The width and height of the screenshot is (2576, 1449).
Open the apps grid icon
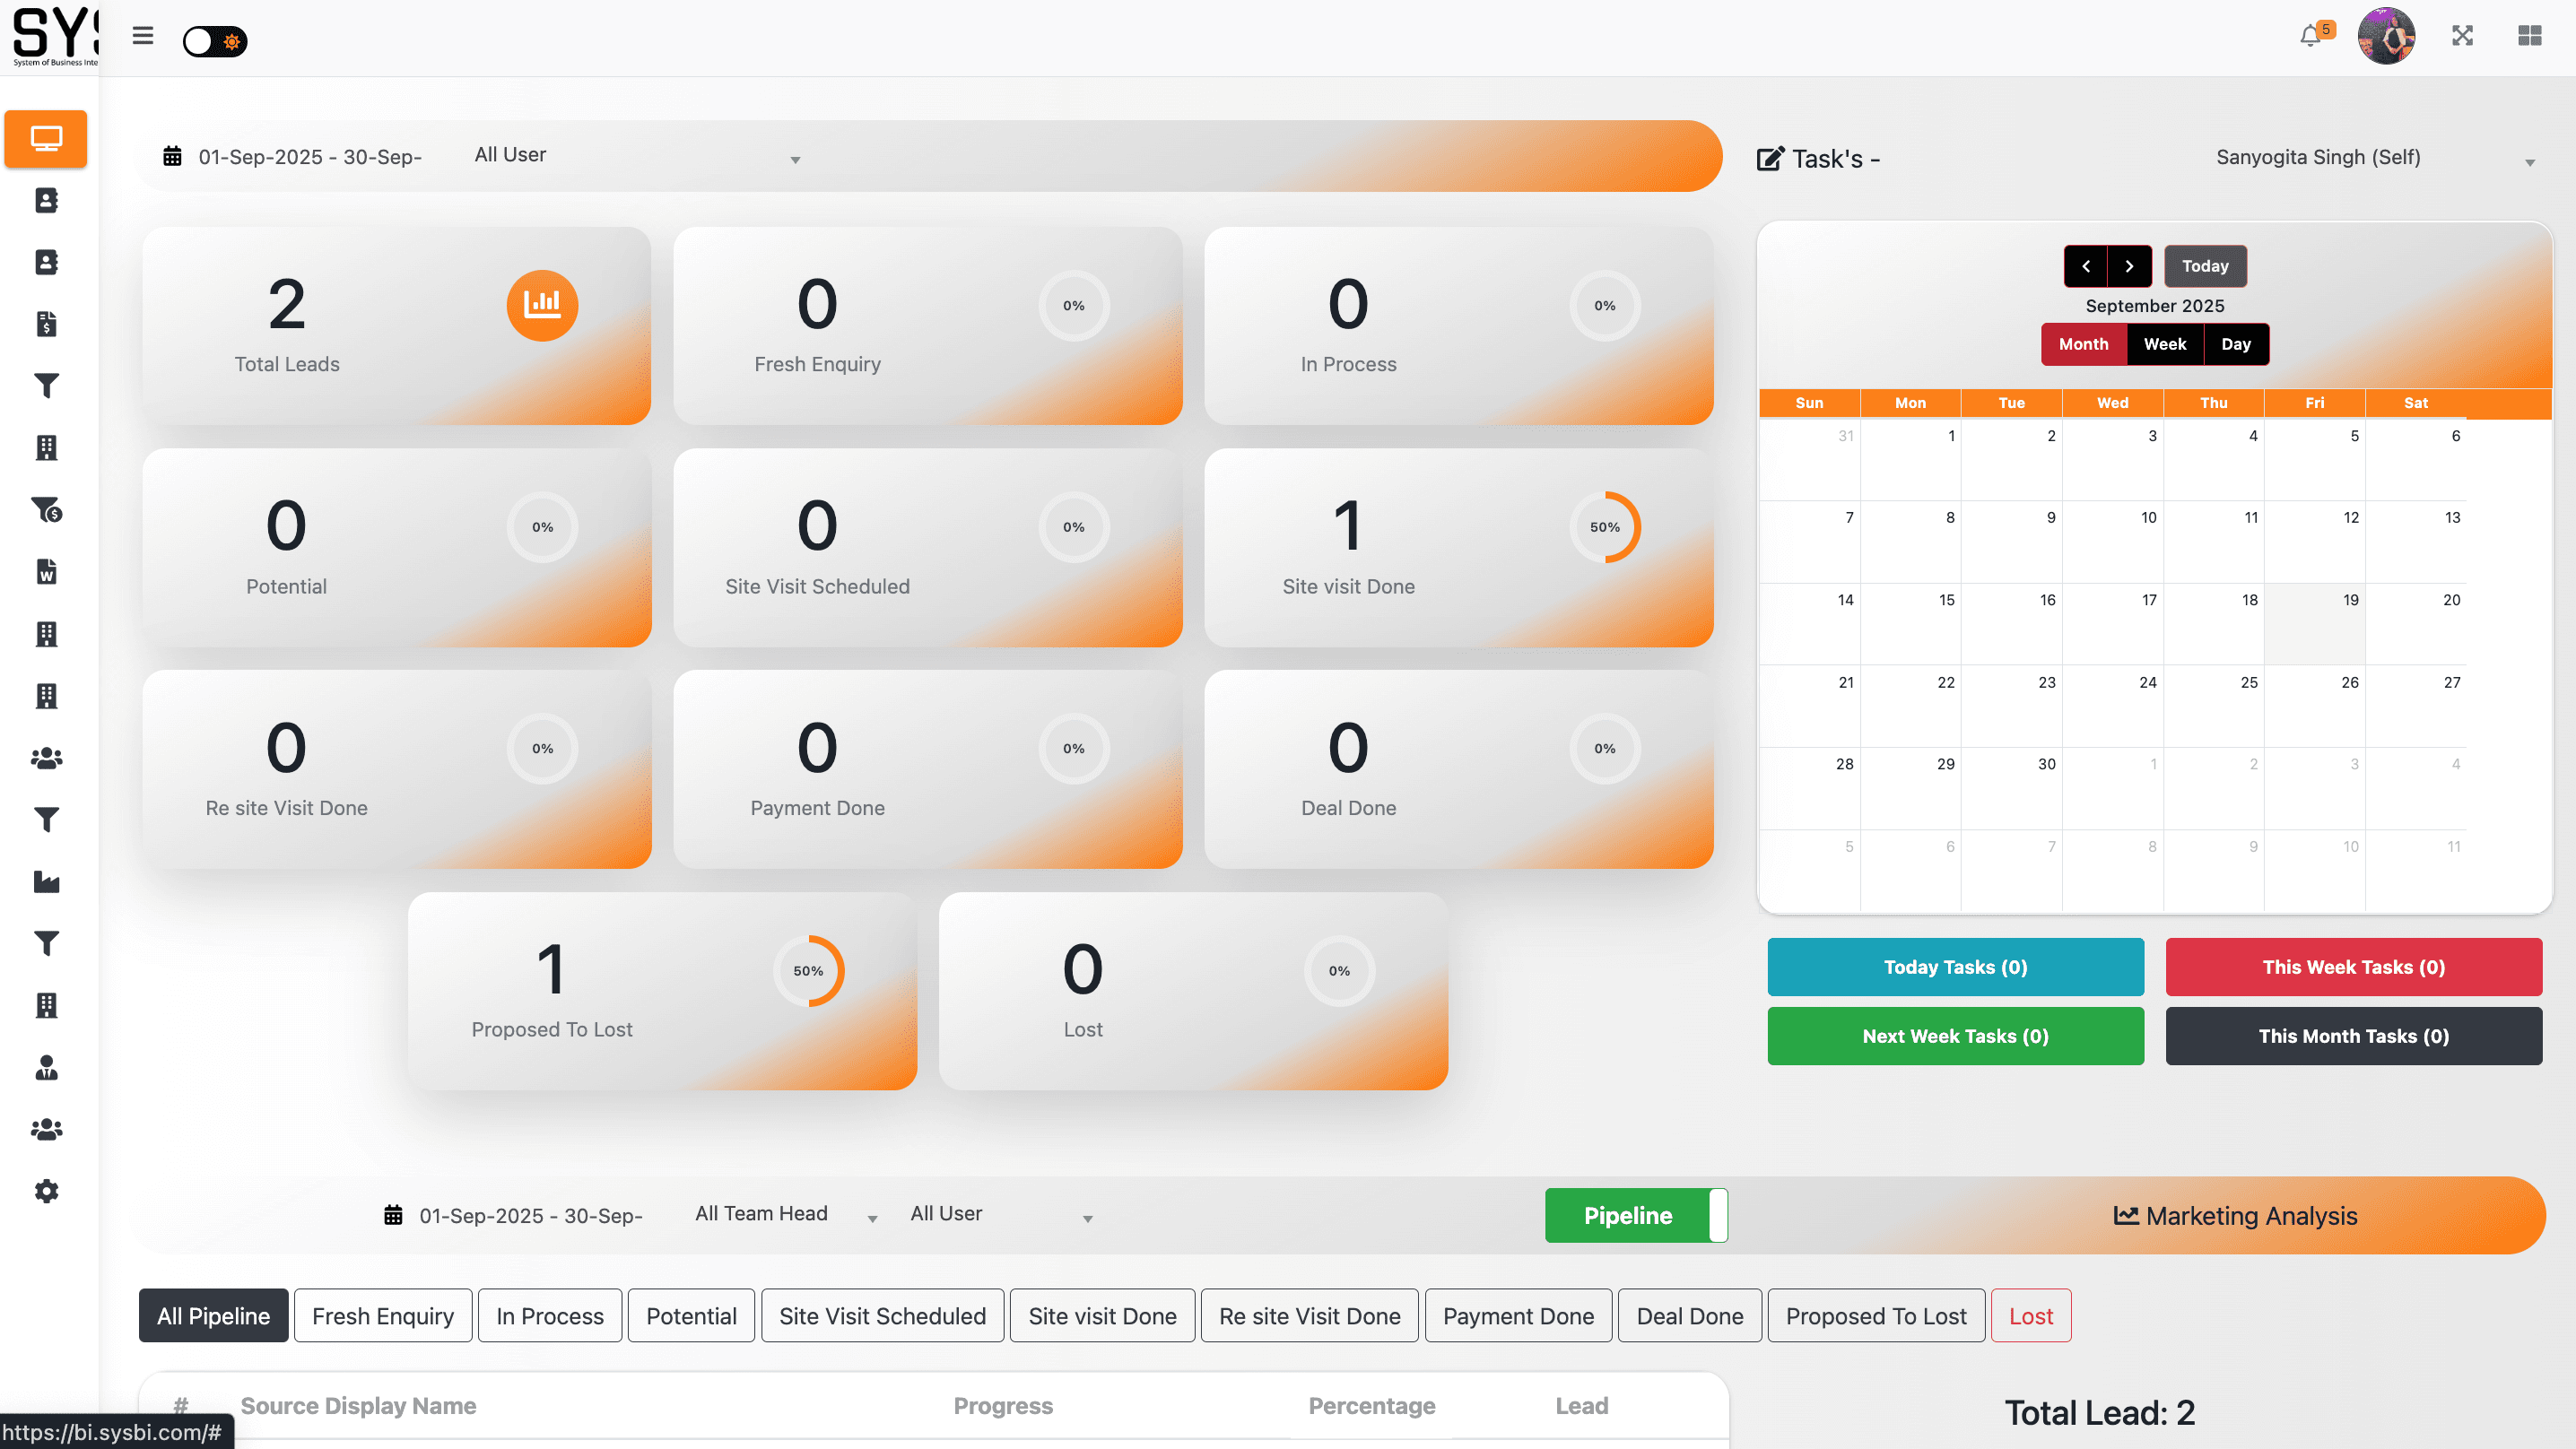tap(2529, 36)
